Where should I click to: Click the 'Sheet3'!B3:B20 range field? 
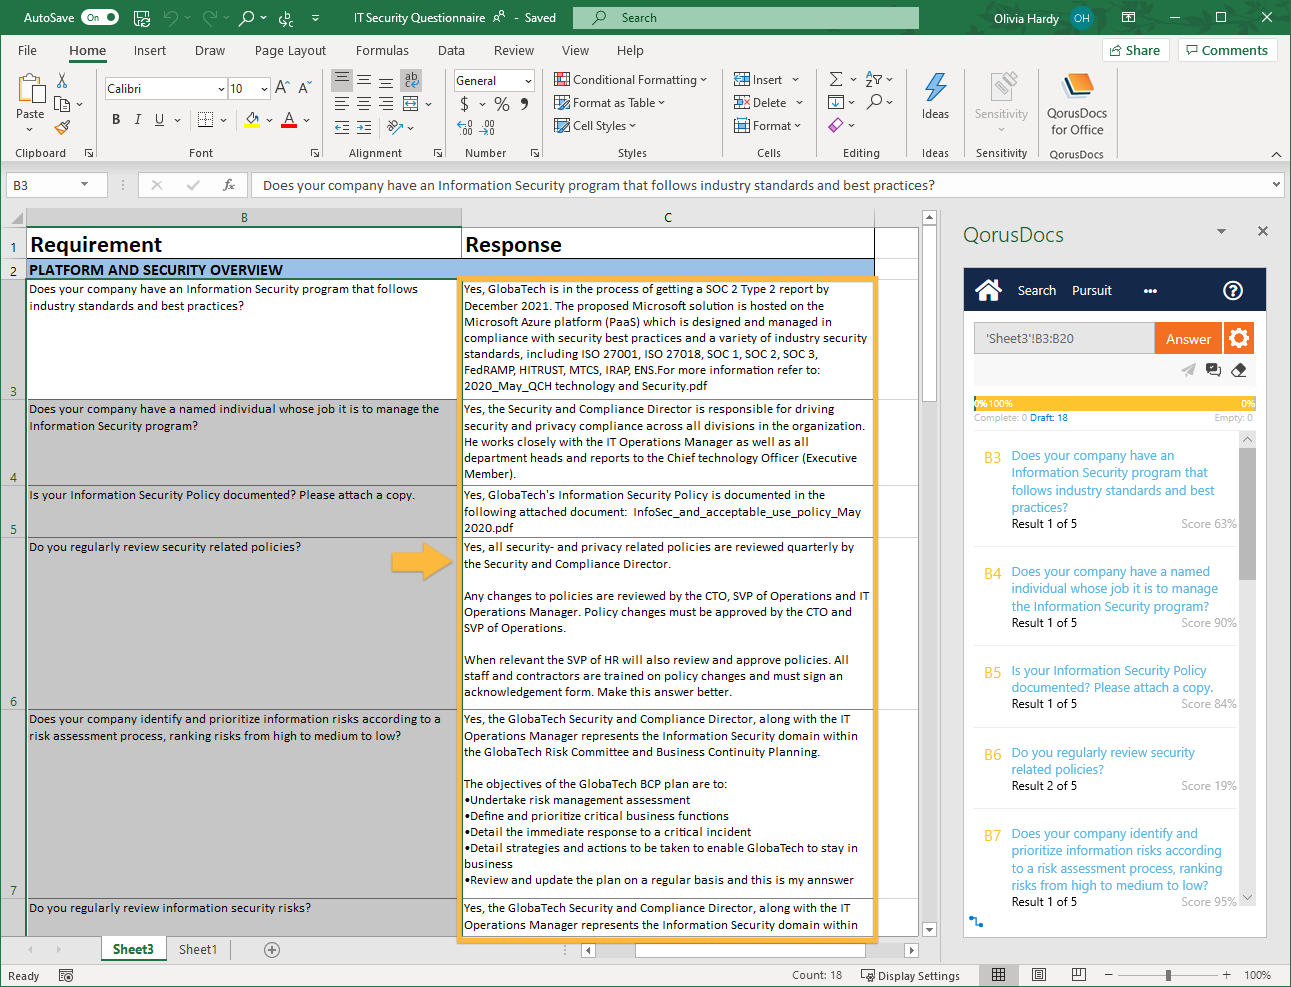pyautogui.click(x=1064, y=338)
